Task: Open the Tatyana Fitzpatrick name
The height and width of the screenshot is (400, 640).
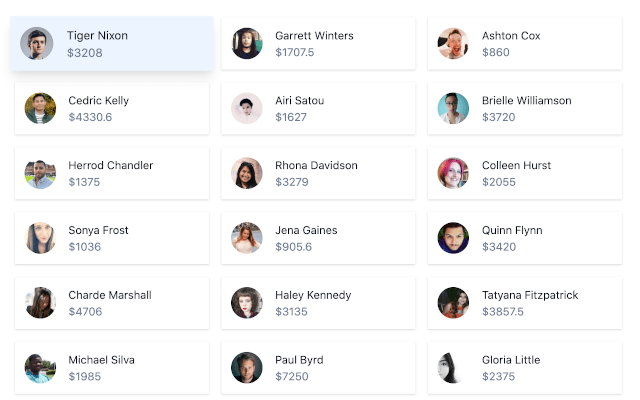Action: pos(530,295)
